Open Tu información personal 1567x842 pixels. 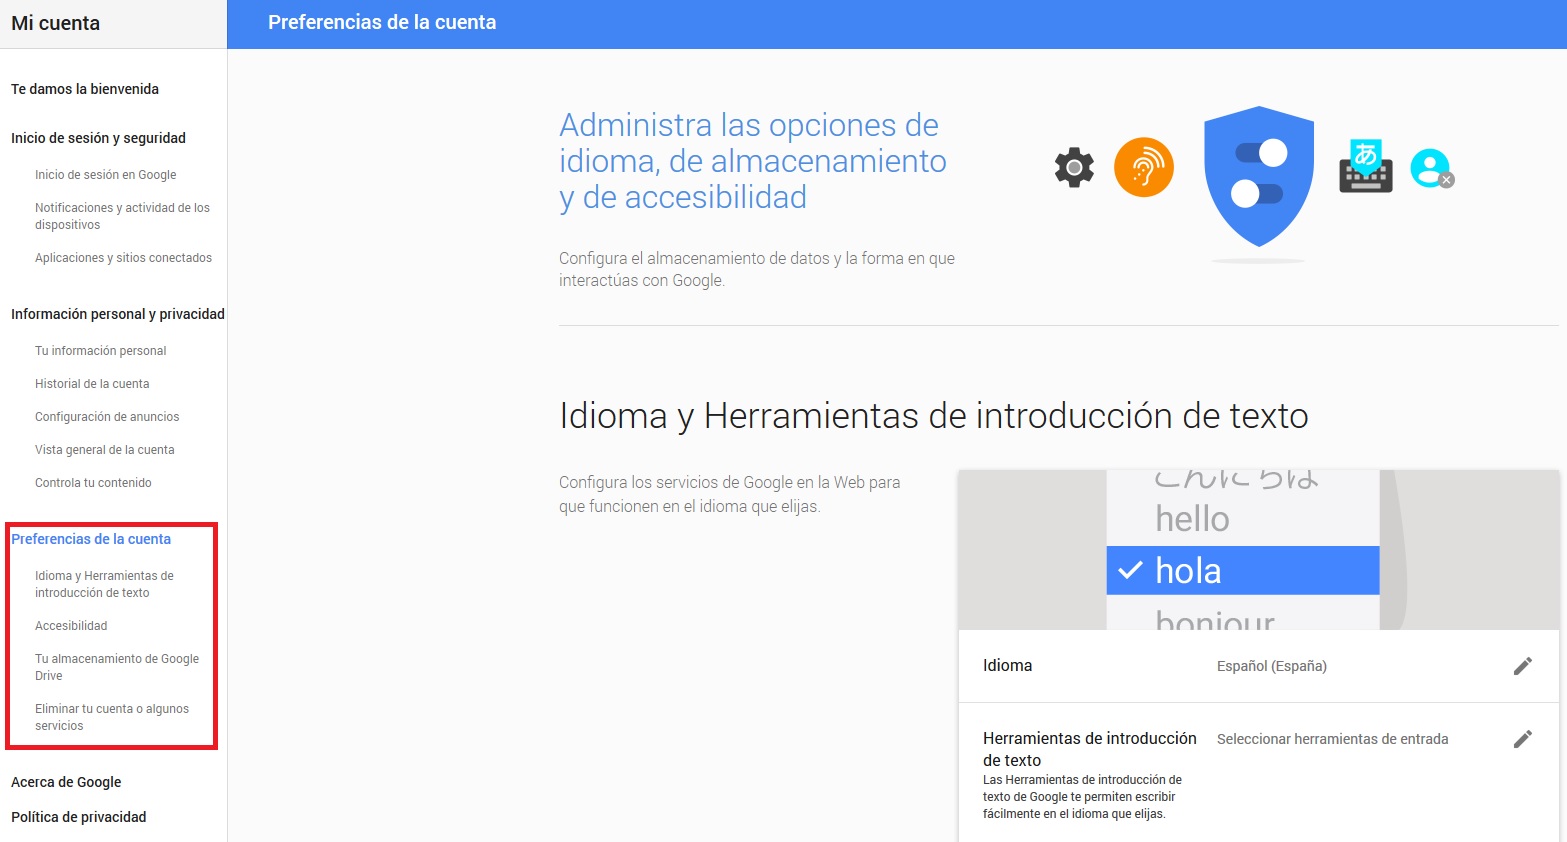pos(100,351)
